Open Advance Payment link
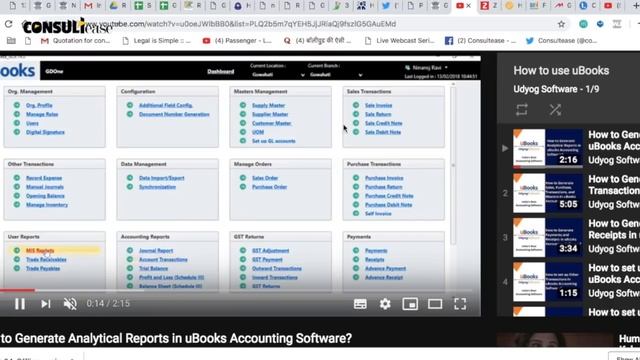 coord(385,269)
